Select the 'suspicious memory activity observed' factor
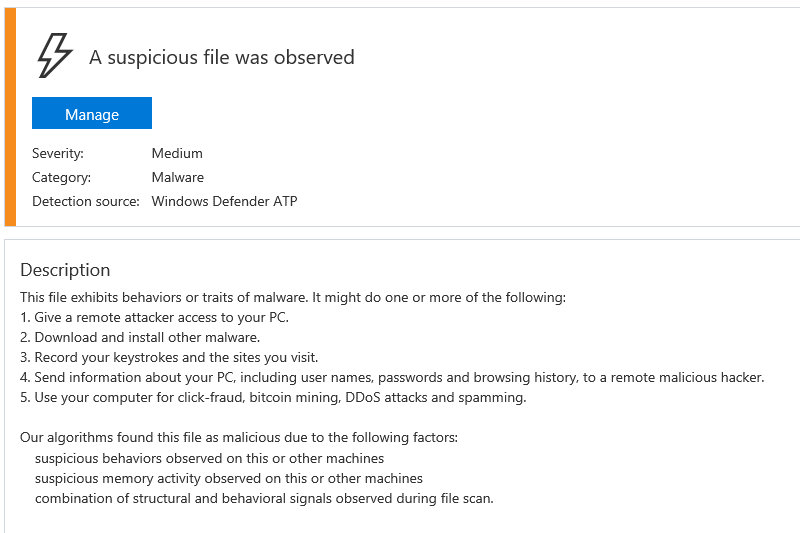This screenshot has width=800, height=533. [229, 478]
